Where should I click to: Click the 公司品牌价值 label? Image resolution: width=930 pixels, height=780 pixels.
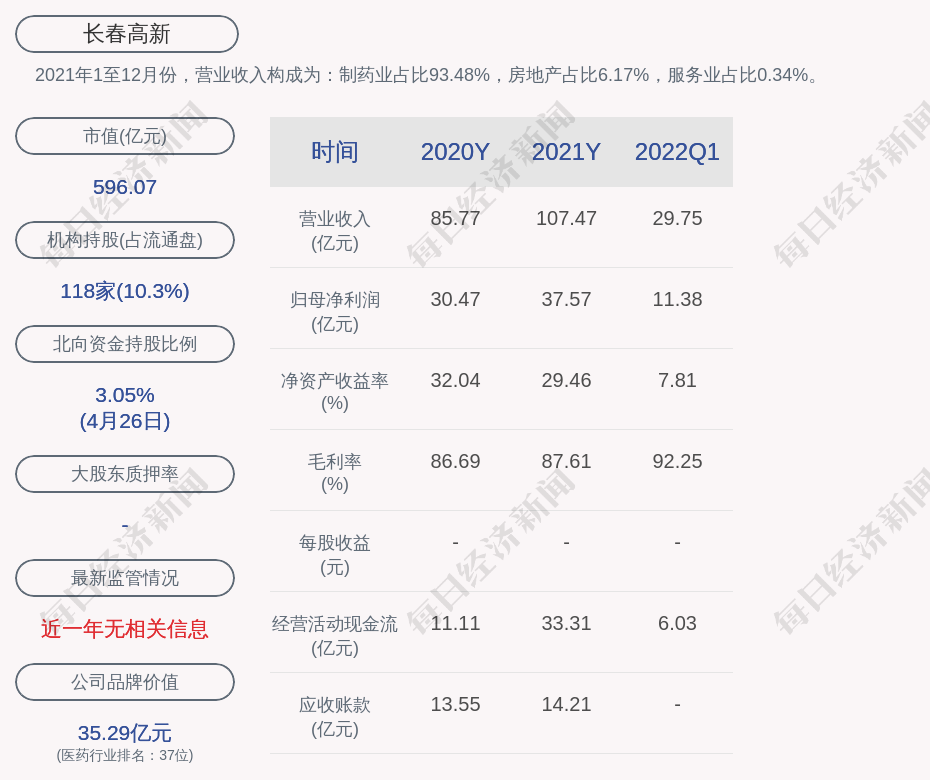click(125, 682)
